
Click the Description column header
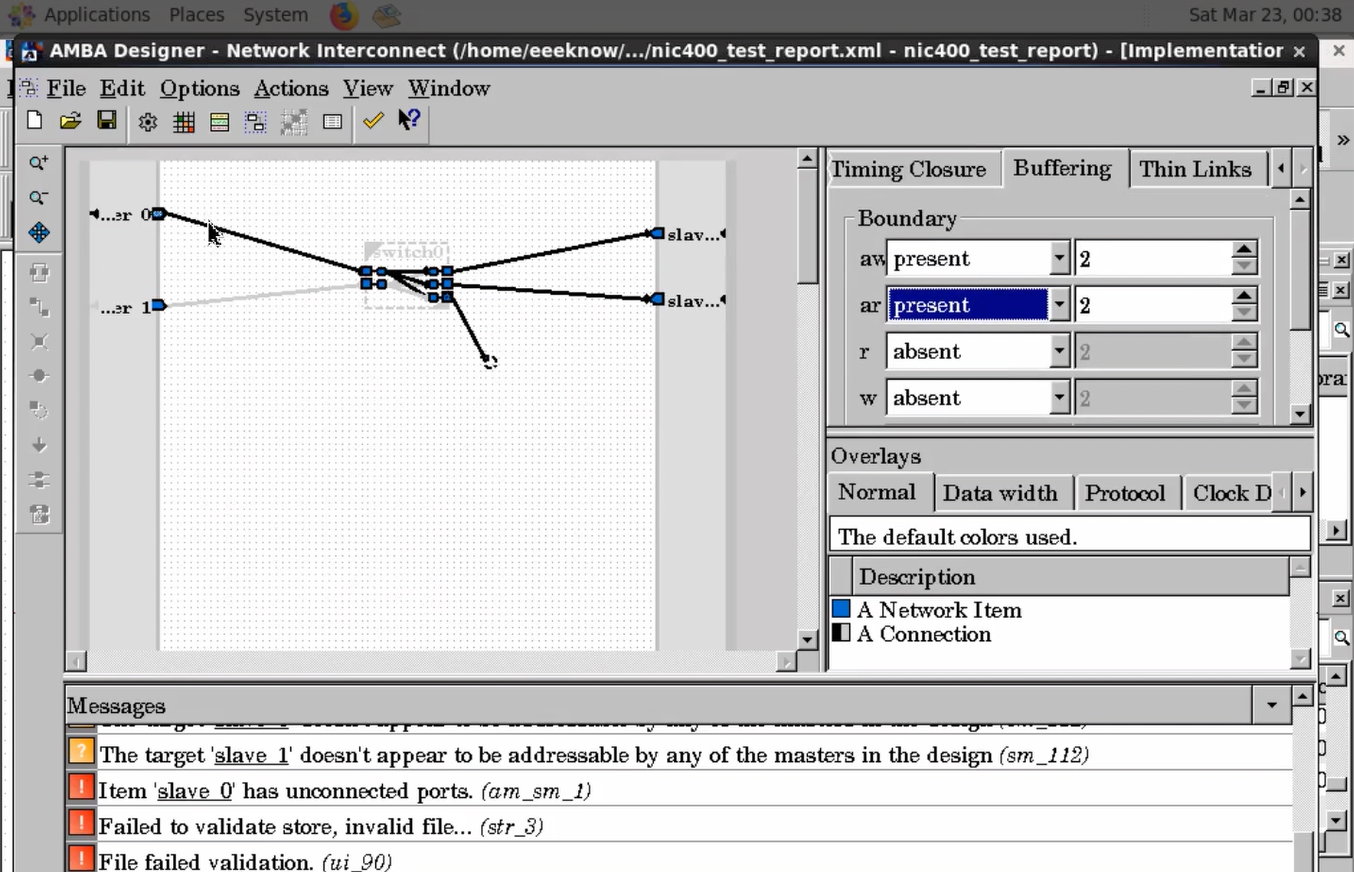tap(1069, 577)
